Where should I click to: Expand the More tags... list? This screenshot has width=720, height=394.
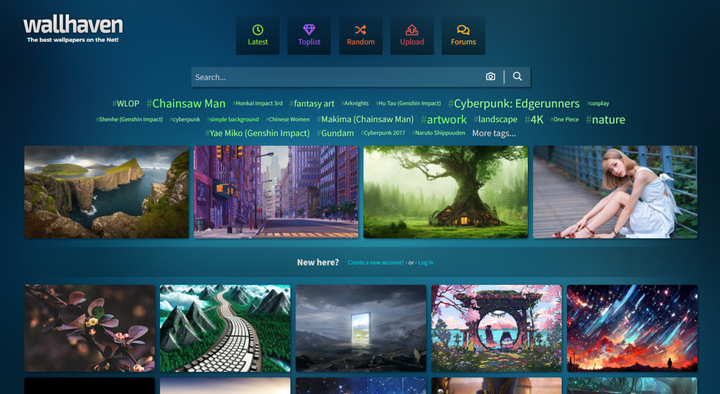tap(494, 133)
